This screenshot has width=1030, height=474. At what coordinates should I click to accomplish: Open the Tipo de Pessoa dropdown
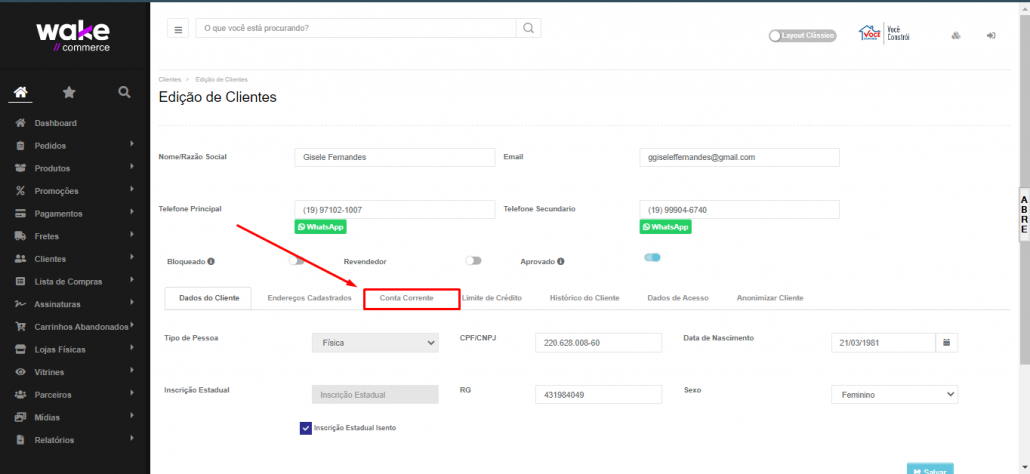(x=375, y=342)
